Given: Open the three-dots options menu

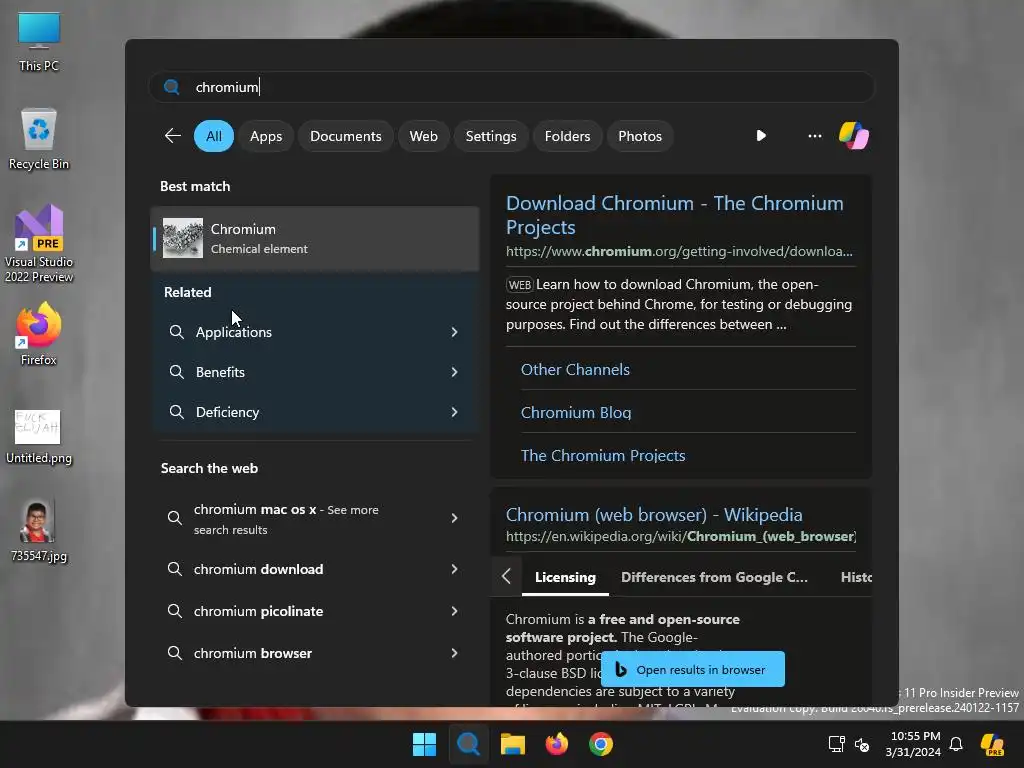Looking at the screenshot, I should [x=814, y=136].
